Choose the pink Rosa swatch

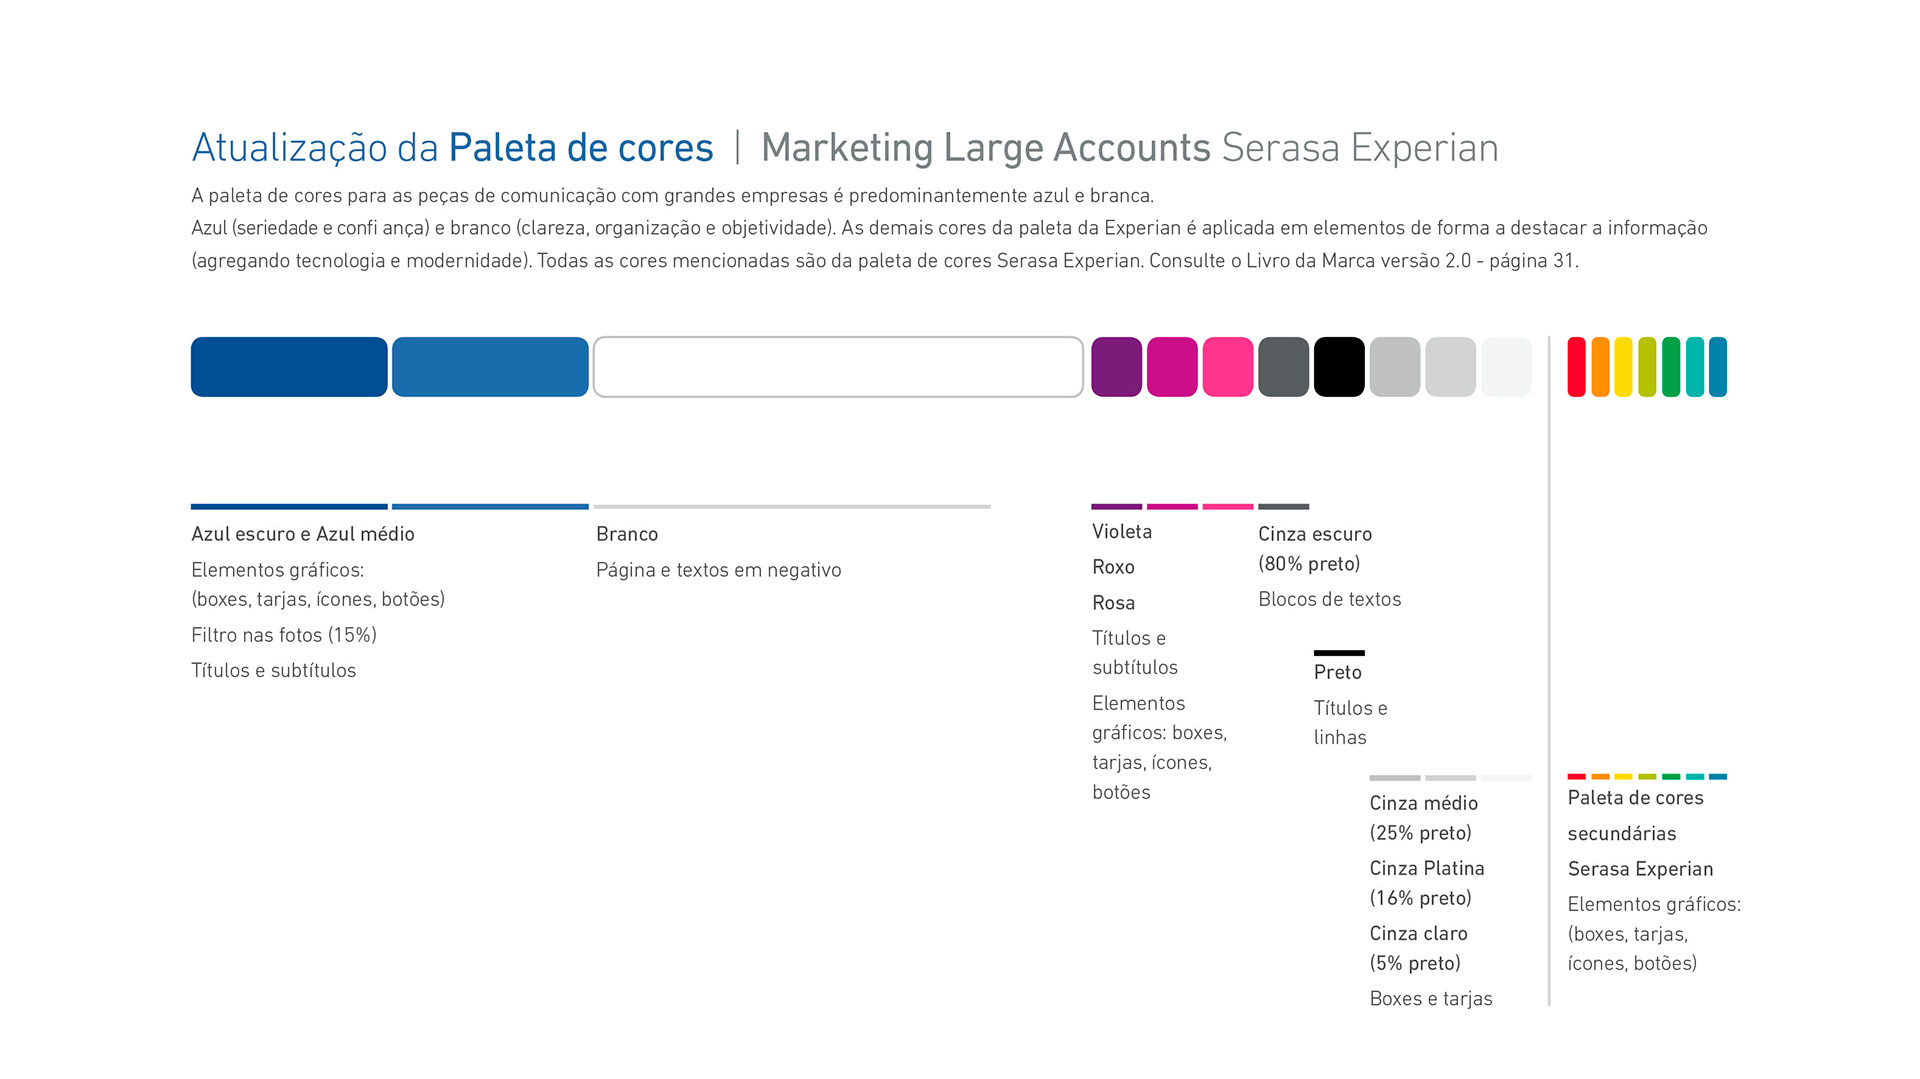(x=1228, y=367)
